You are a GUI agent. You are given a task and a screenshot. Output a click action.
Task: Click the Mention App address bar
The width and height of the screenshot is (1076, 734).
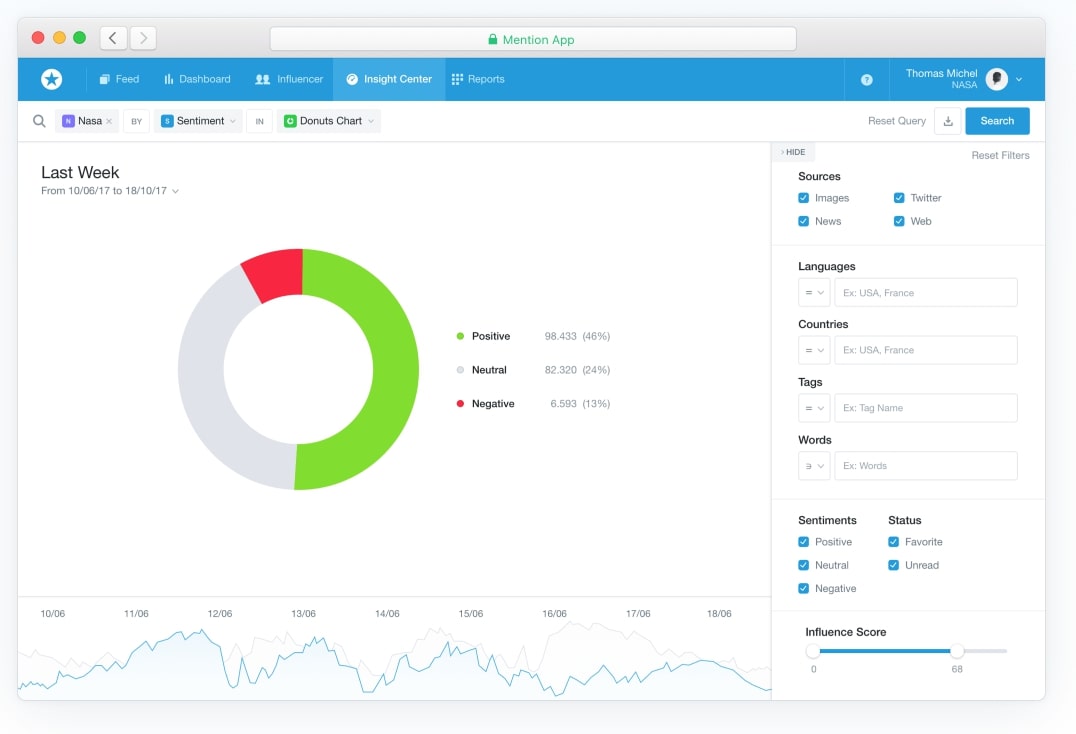coord(533,39)
